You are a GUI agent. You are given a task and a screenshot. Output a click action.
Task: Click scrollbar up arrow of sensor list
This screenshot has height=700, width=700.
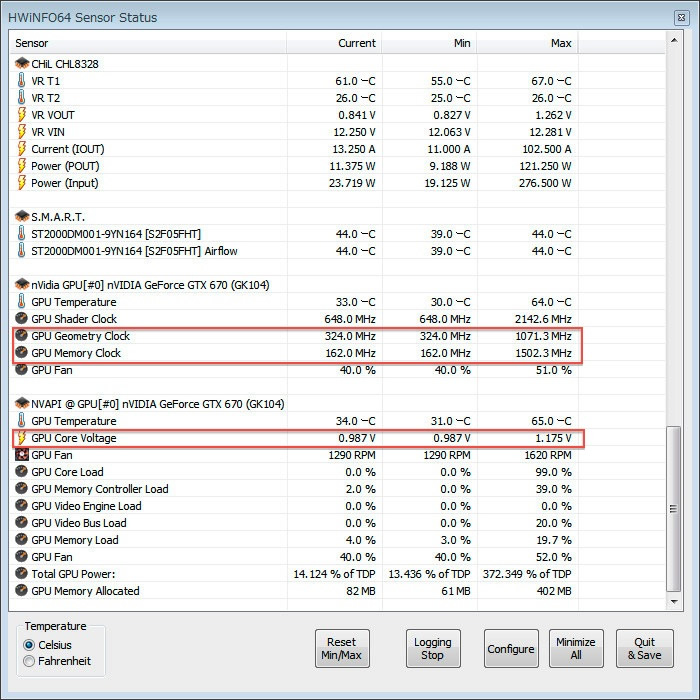tap(674, 41)
